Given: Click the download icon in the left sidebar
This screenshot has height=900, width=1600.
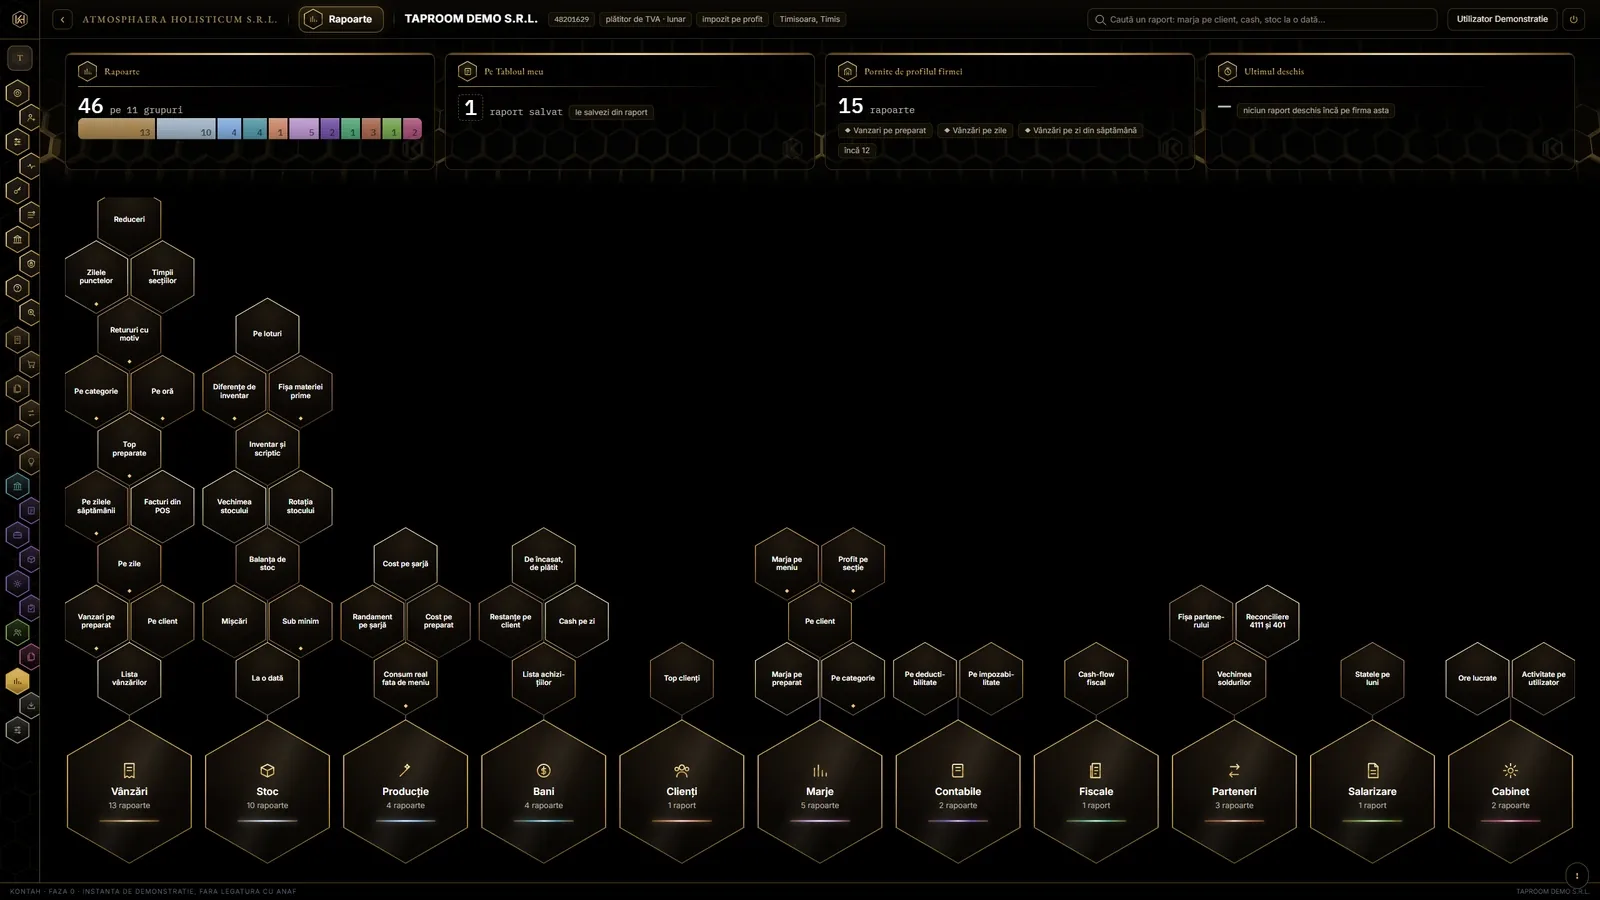Looking at the screenshot, I should 31,705.
